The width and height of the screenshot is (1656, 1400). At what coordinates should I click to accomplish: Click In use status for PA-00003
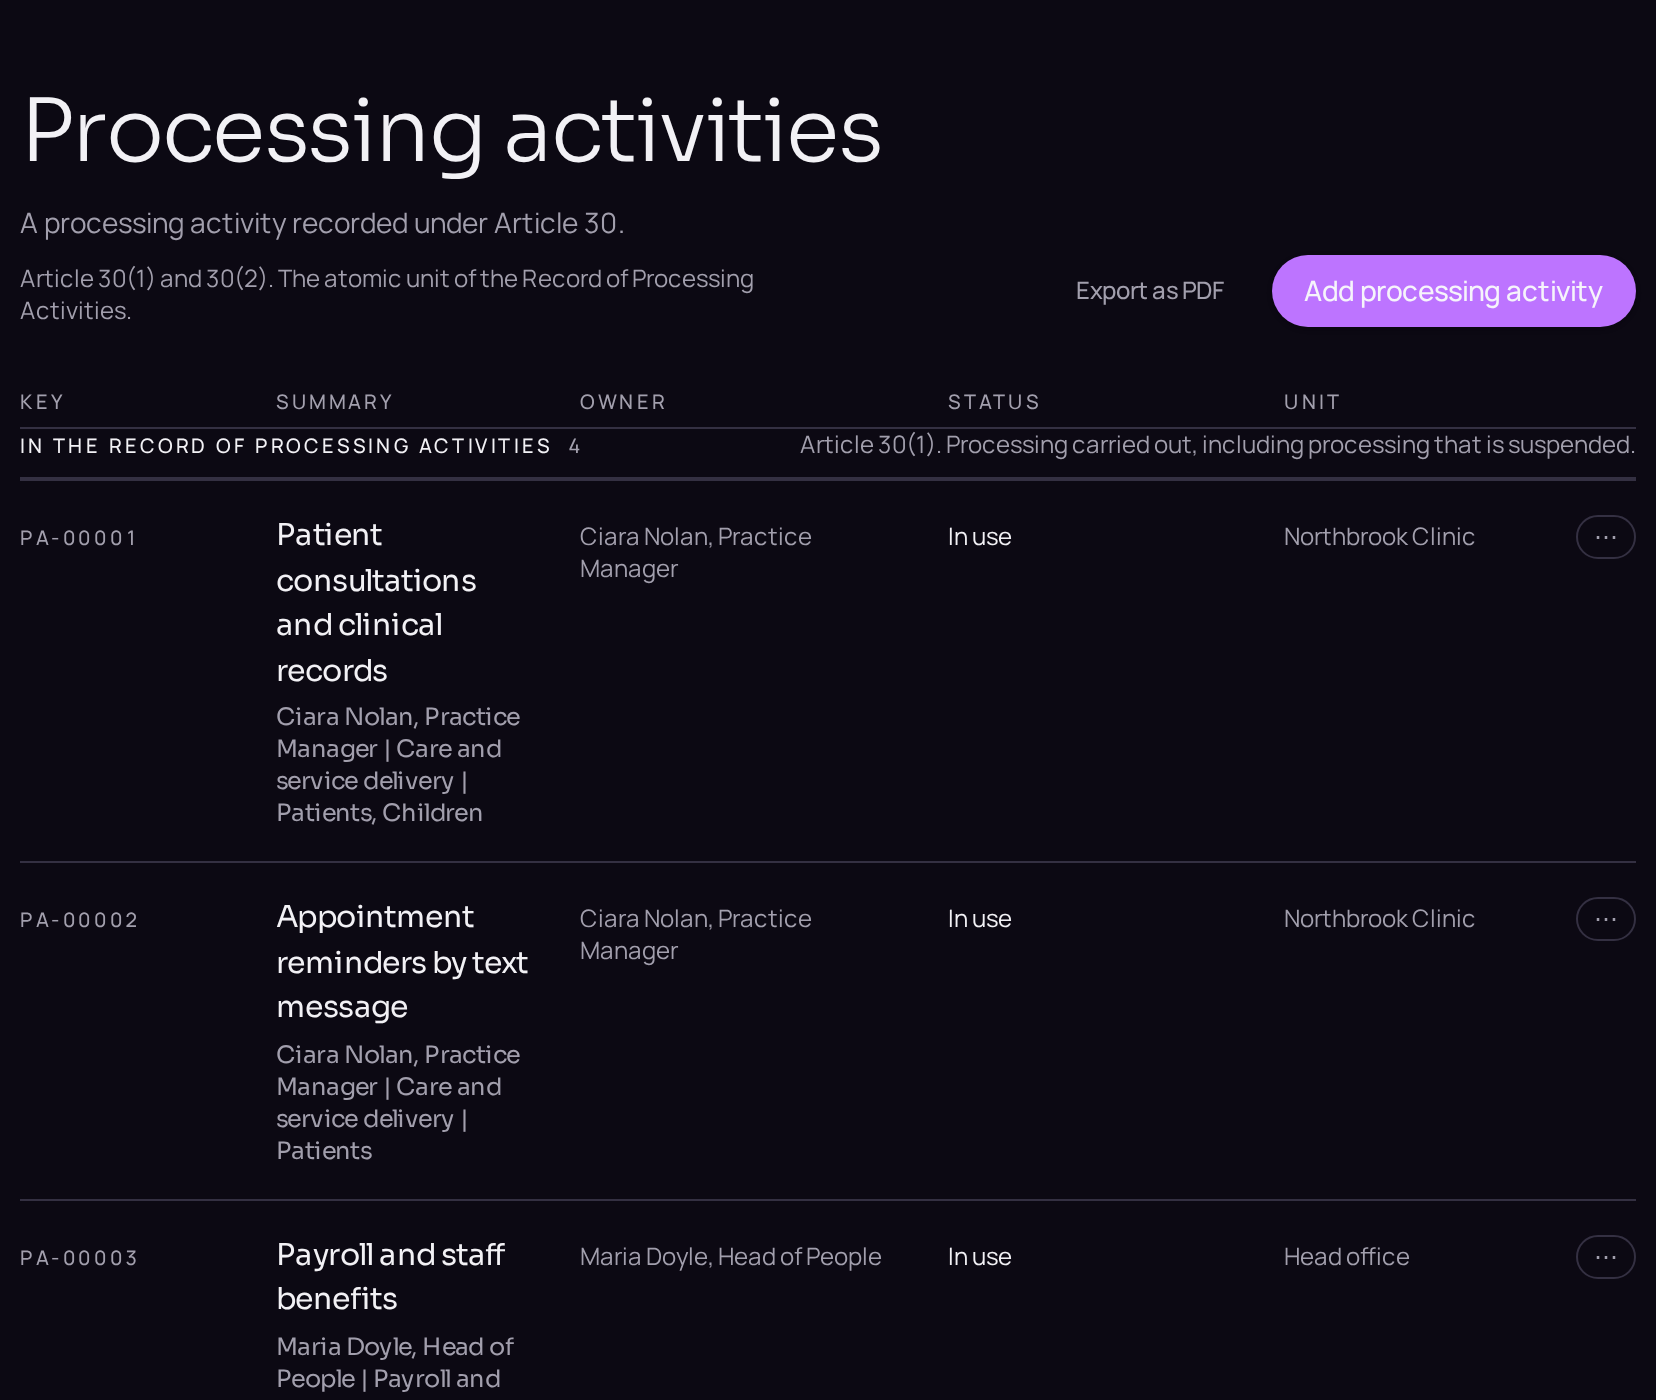(979, 1257)
